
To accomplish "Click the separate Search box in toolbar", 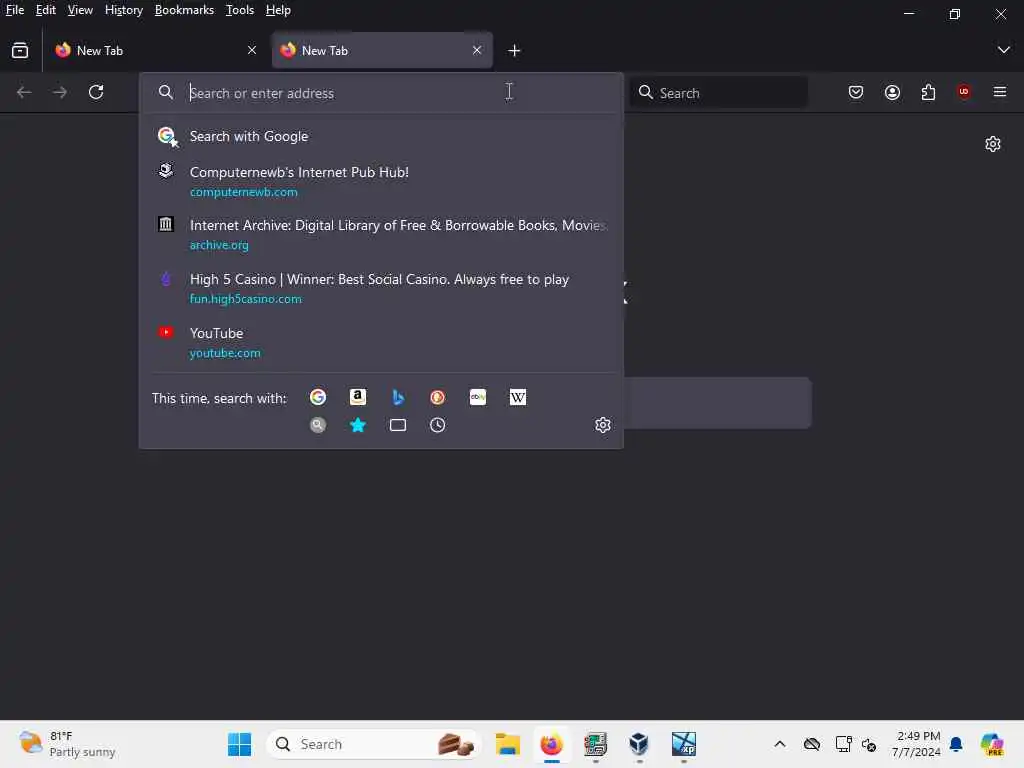I will point(718,92).
